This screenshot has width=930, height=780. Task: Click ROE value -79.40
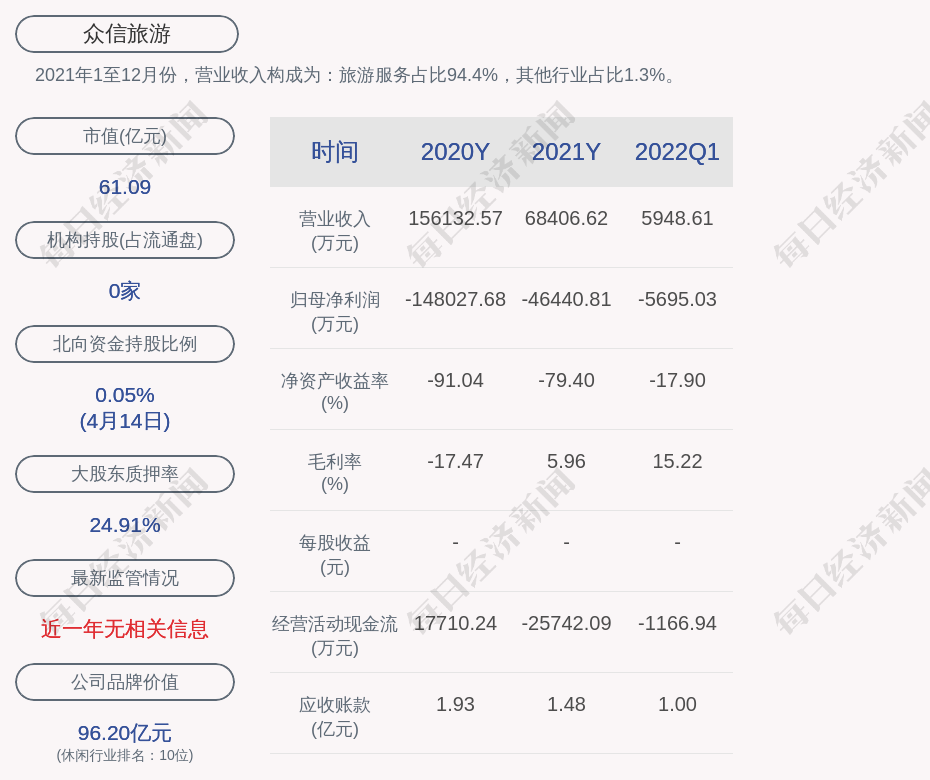(566, 380)
